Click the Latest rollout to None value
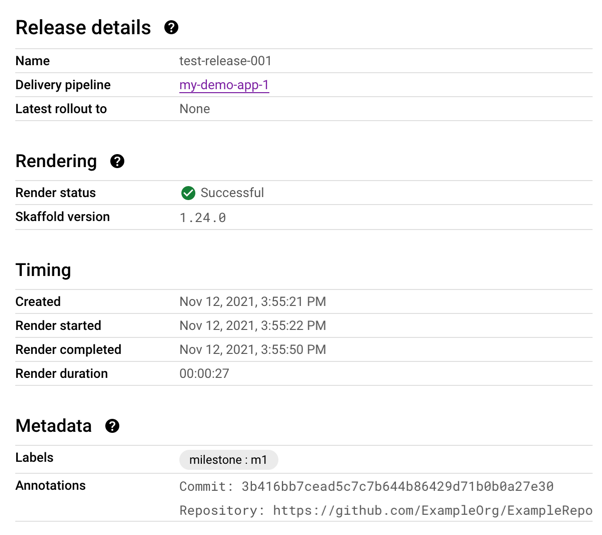602x535 pixels. [x=194, y=109]
